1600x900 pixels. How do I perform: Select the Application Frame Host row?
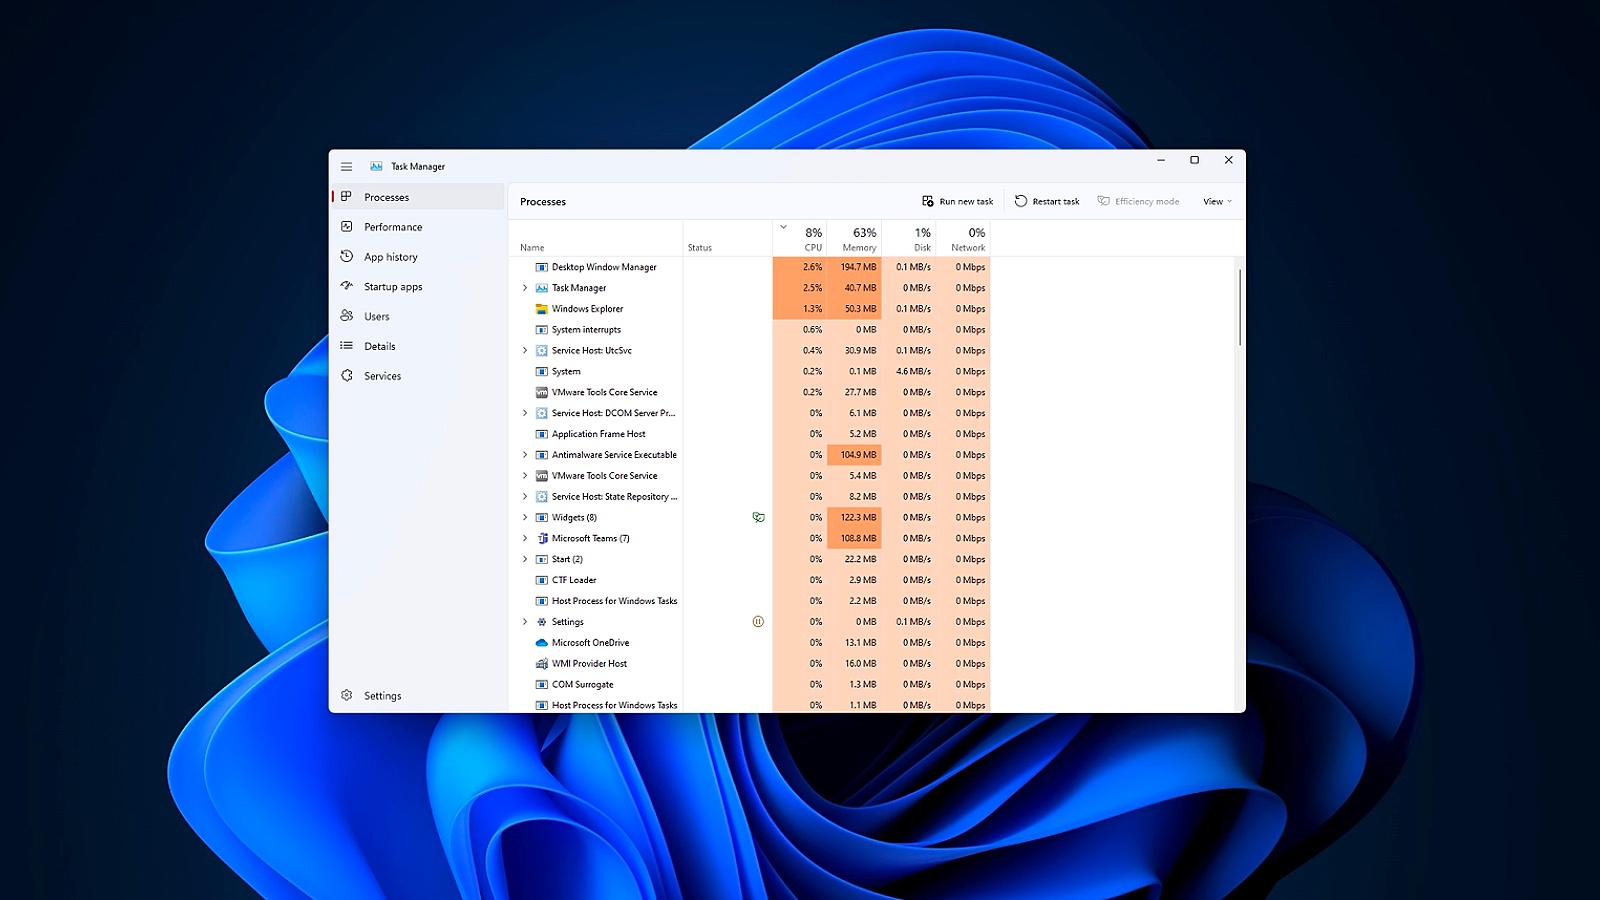coord(751,434)
